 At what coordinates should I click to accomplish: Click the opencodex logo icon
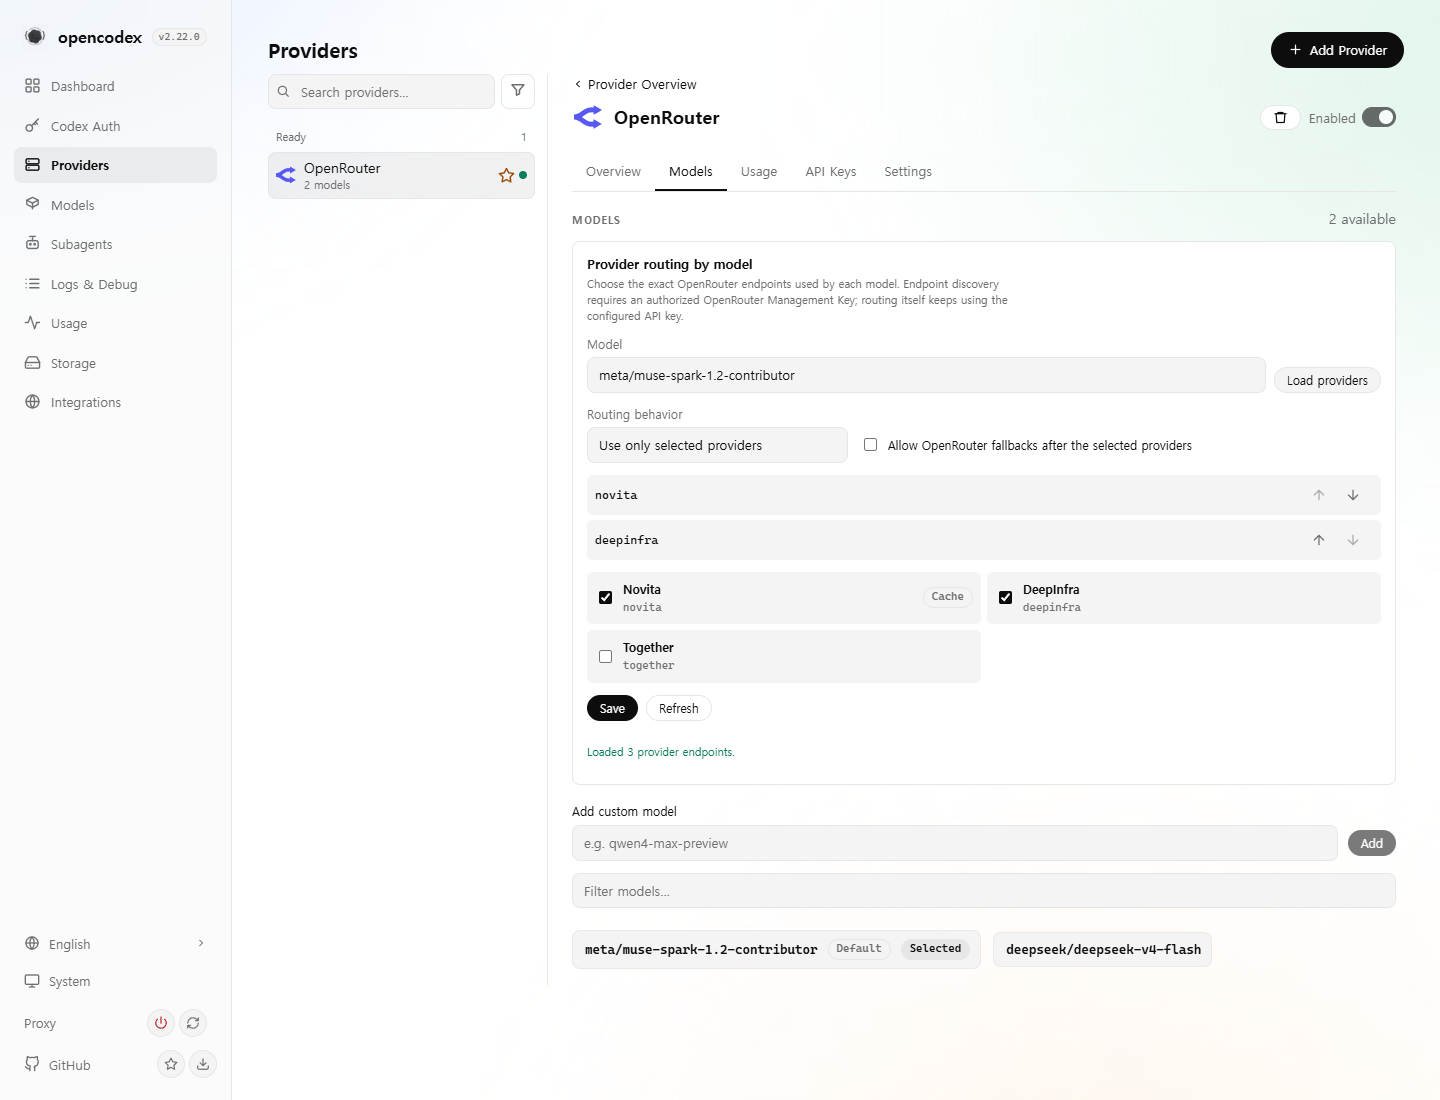click(35, 37)
